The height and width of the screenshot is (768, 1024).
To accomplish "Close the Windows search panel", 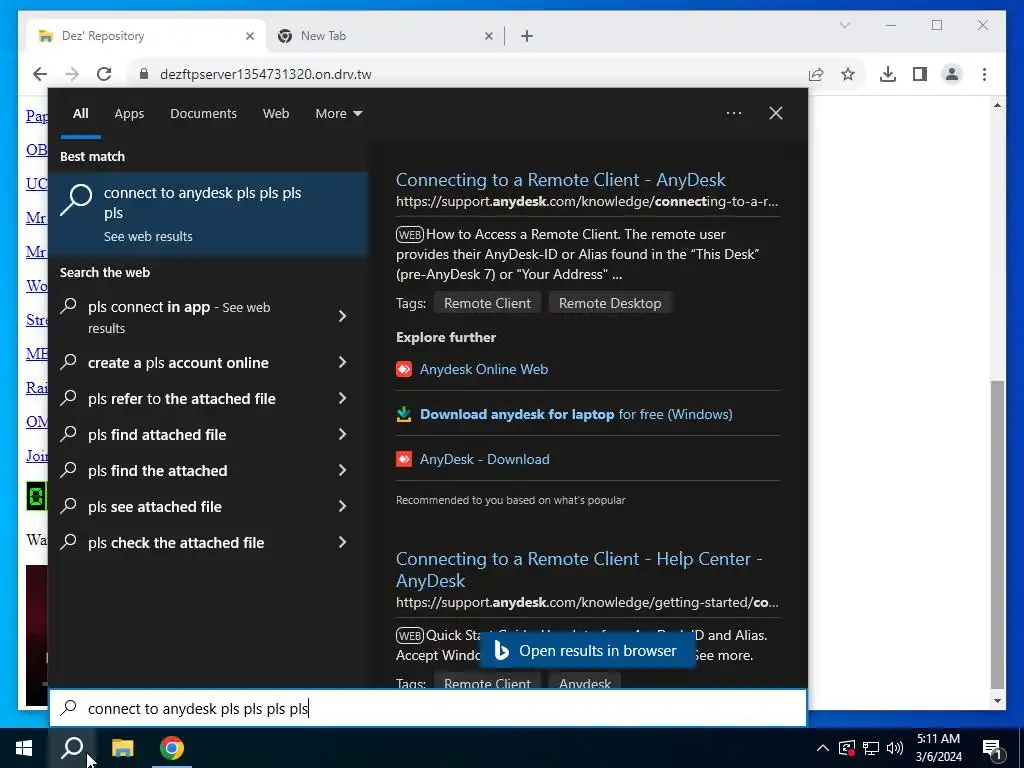I will pos(776,113).
